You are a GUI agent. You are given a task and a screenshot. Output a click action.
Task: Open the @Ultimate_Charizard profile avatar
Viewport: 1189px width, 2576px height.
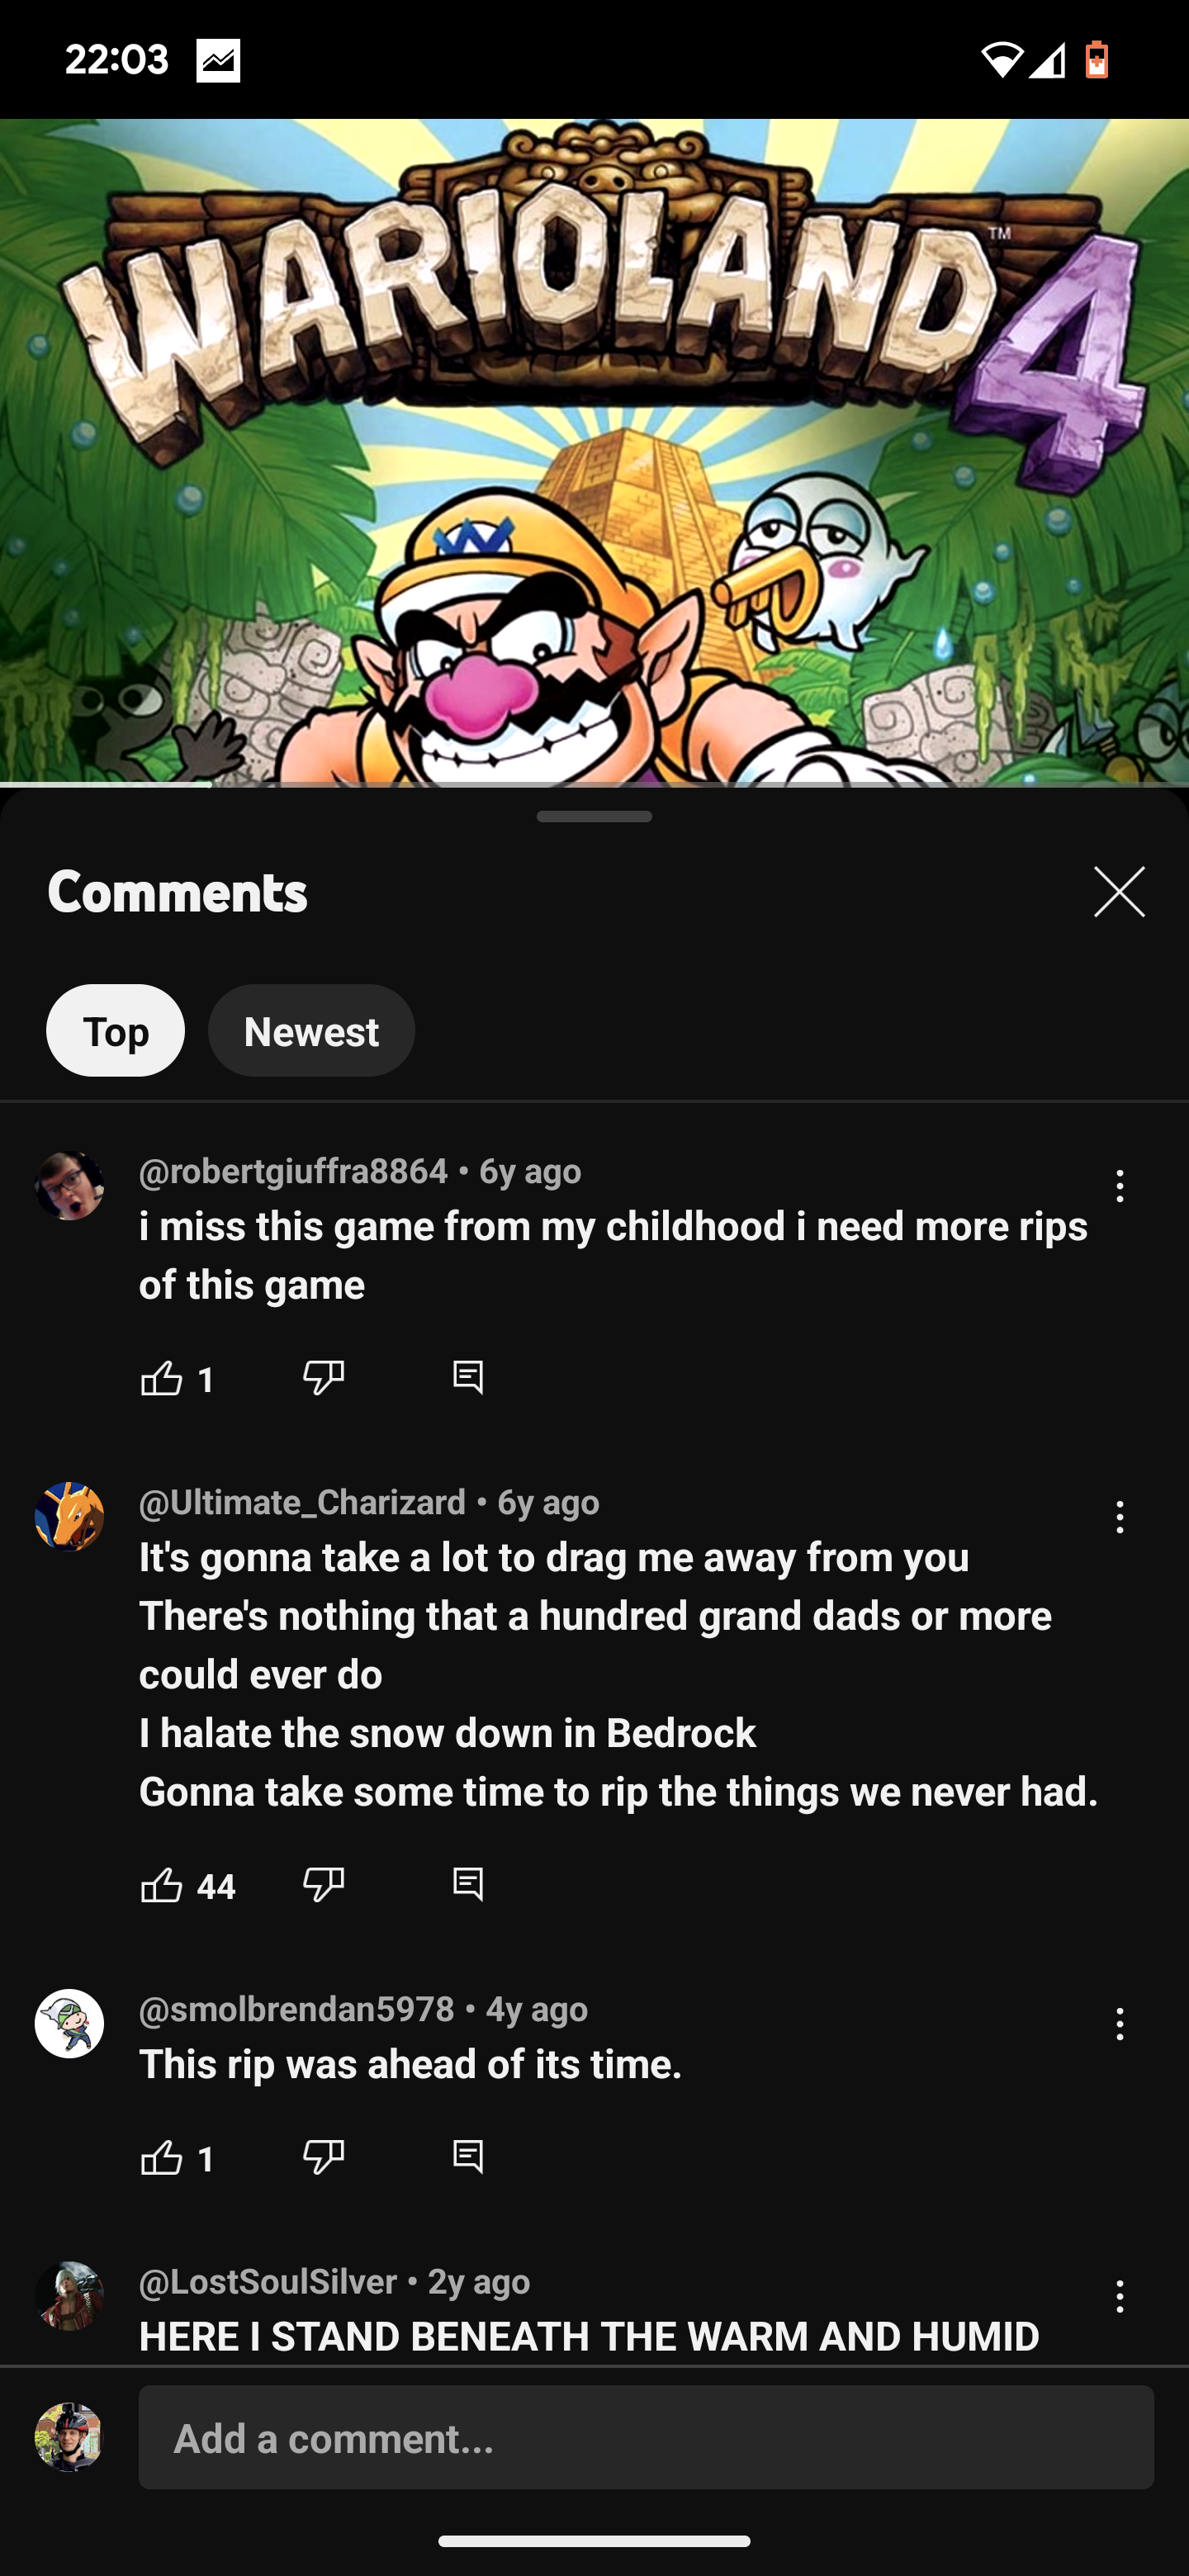pyautogui.click(x=70, y=1517)
